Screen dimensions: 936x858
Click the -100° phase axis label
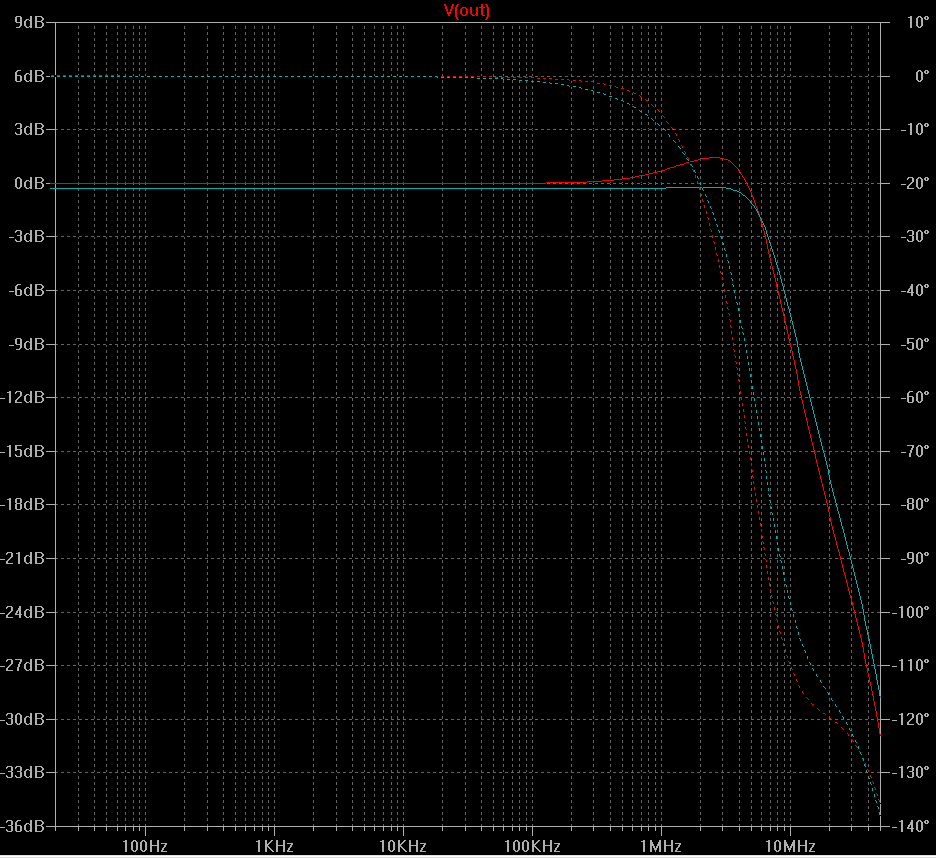click(911, 612)
